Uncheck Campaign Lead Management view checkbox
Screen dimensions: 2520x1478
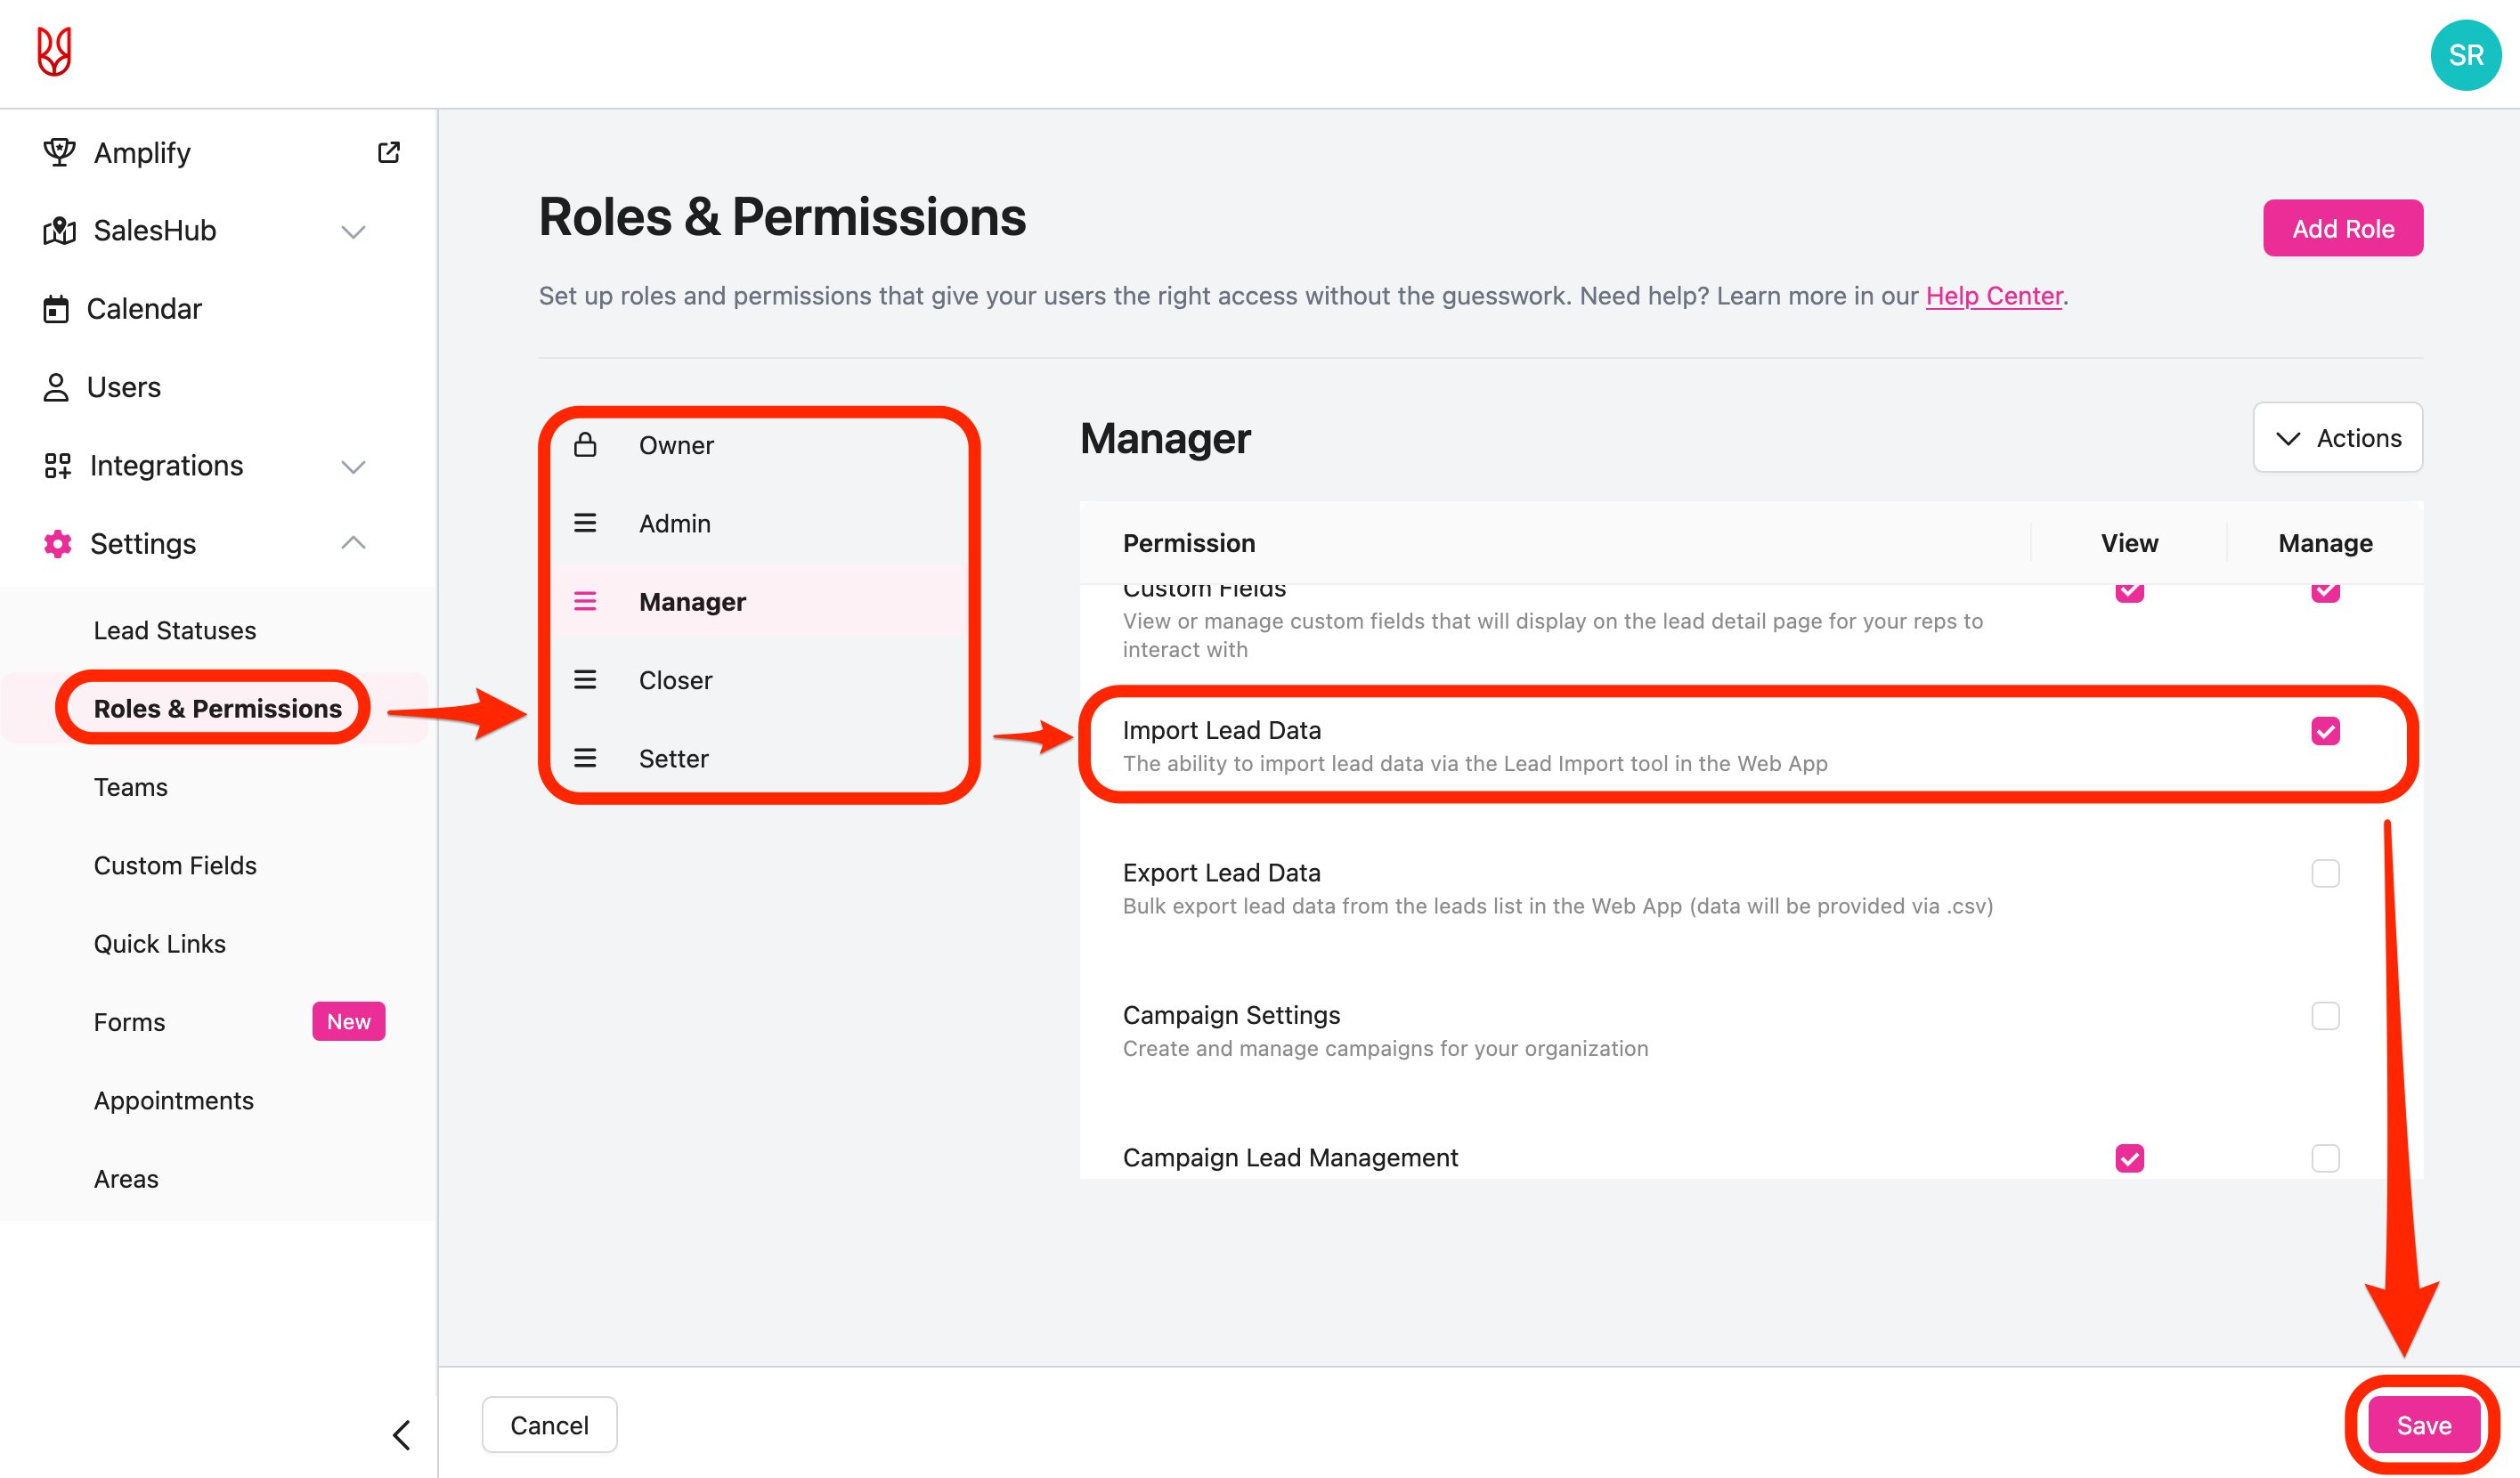tap(2129, 1158)
